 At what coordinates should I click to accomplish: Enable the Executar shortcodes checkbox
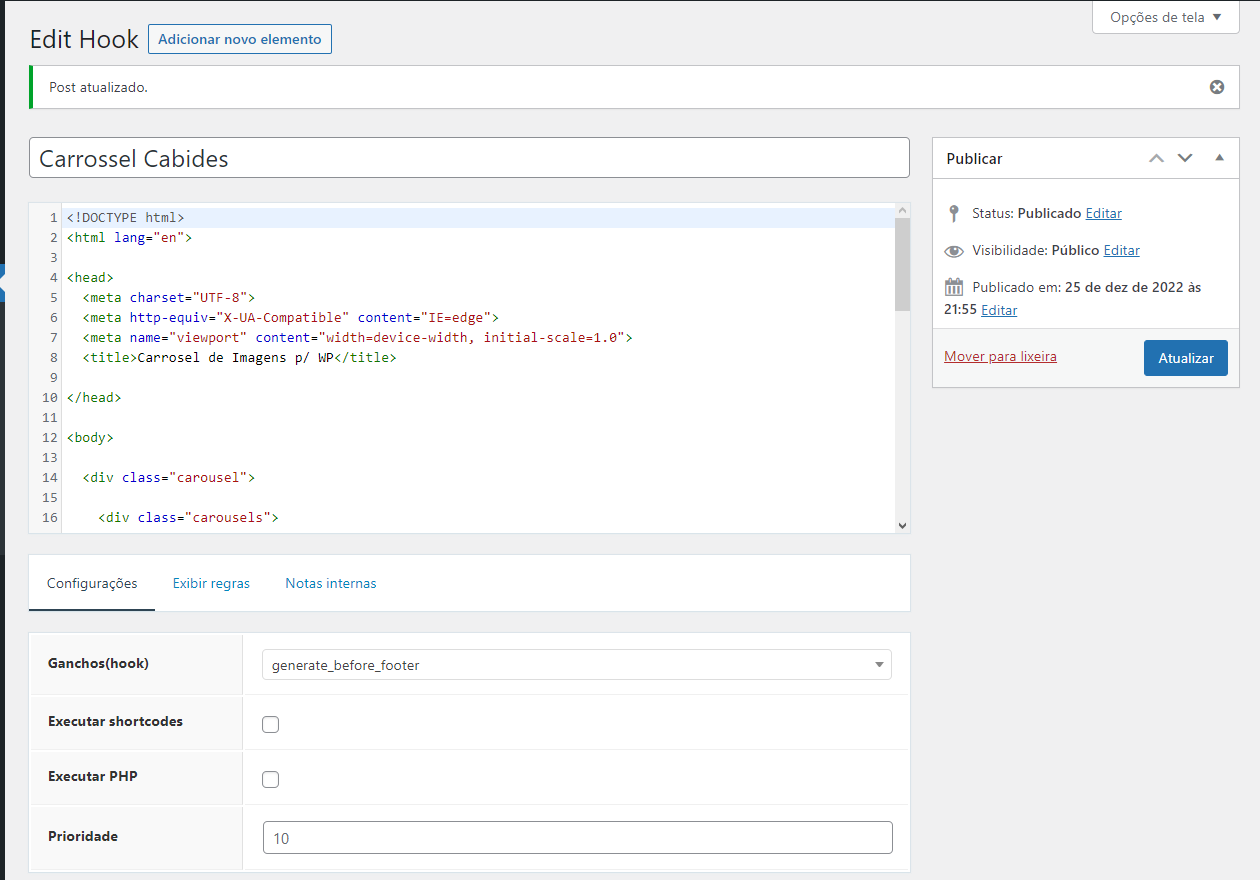tap(270, 723)
